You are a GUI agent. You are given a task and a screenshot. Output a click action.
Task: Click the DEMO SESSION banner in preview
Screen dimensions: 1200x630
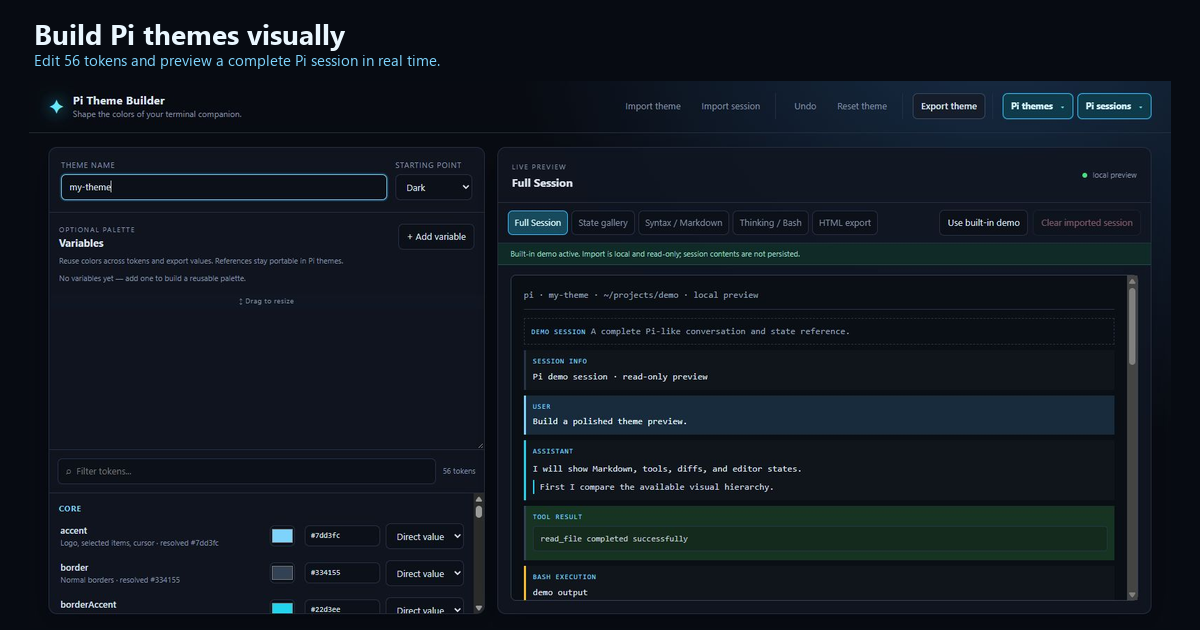(x=818, y=331)
